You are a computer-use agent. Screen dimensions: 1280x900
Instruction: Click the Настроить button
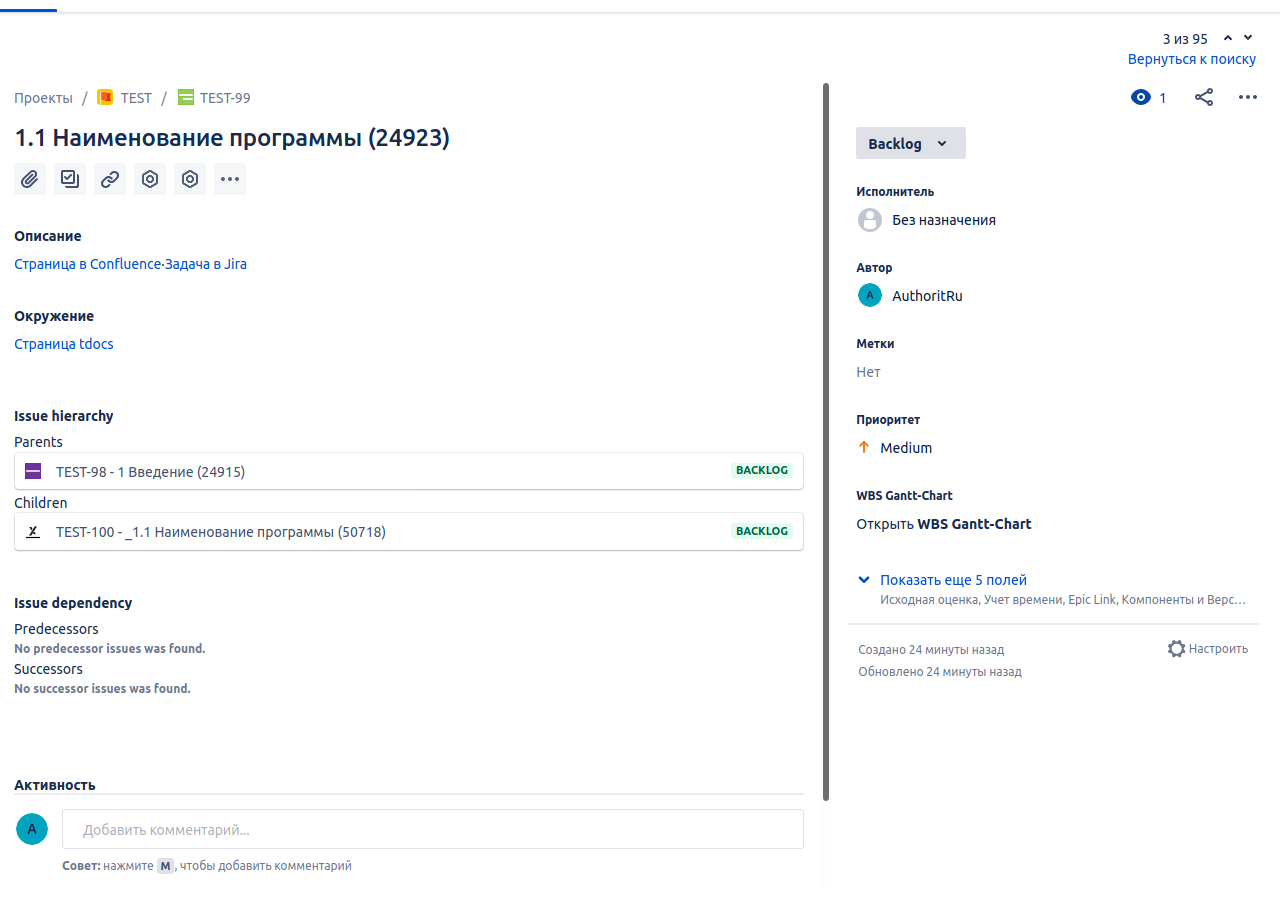click(1208, 649)
